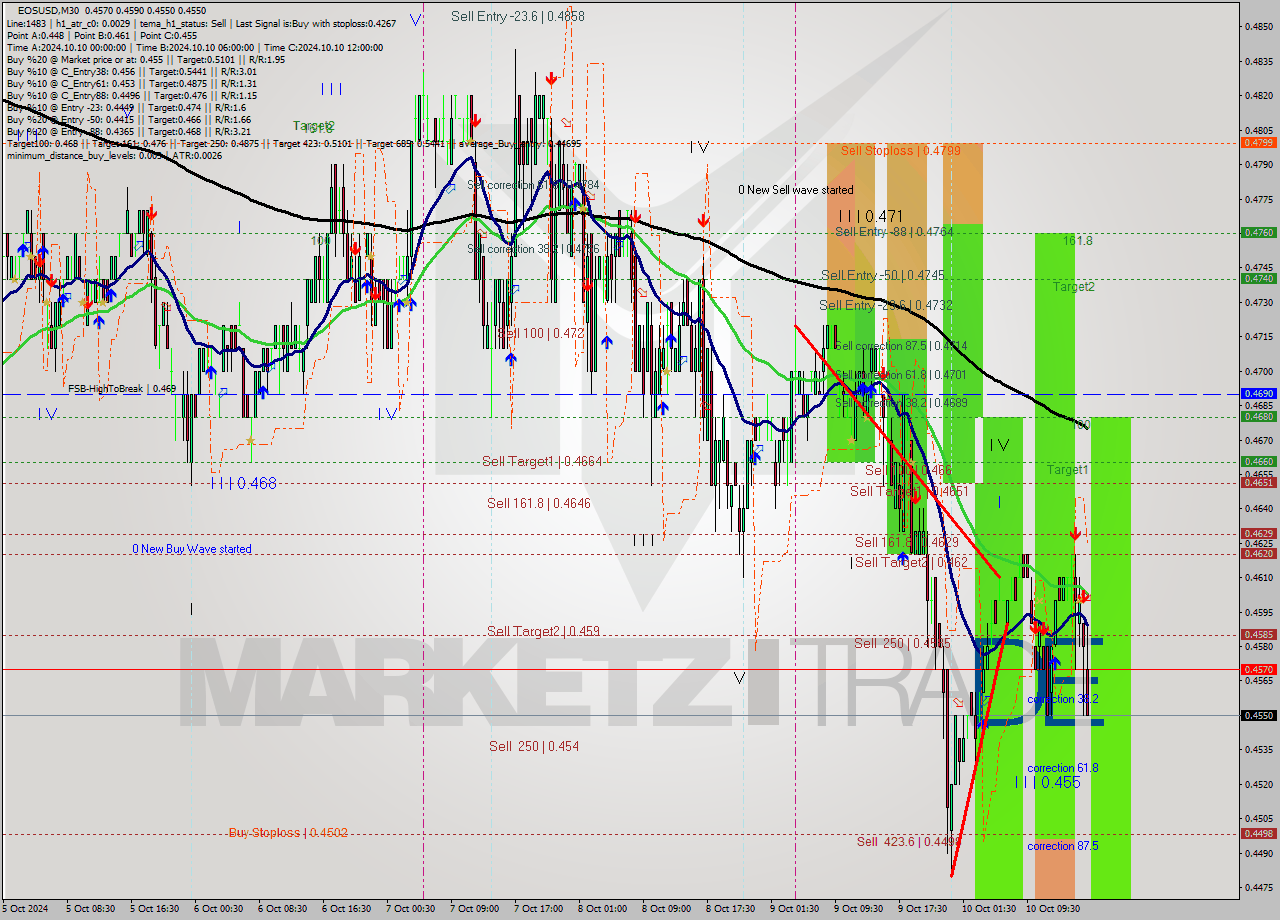Click the 'Sell 161.8 | 0.4646' label
Viewport: 1280px width, 920px height.
pos(539,503)
